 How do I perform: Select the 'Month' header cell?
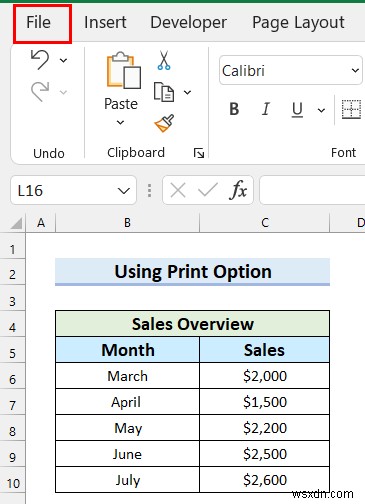click(128, 350)
